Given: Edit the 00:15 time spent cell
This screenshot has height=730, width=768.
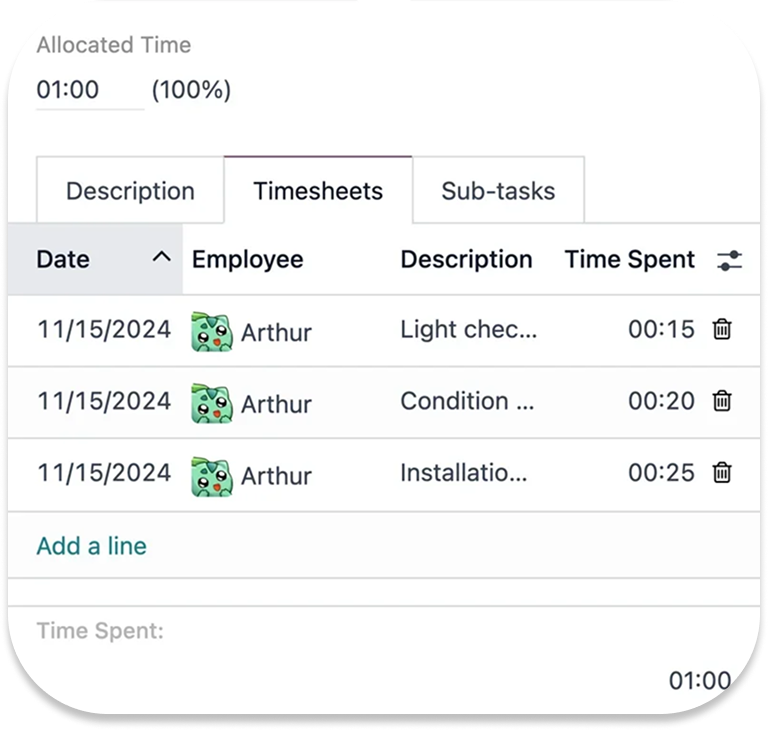Looking at the screenshot, I should pyautogui.click(x=661, y=329).
